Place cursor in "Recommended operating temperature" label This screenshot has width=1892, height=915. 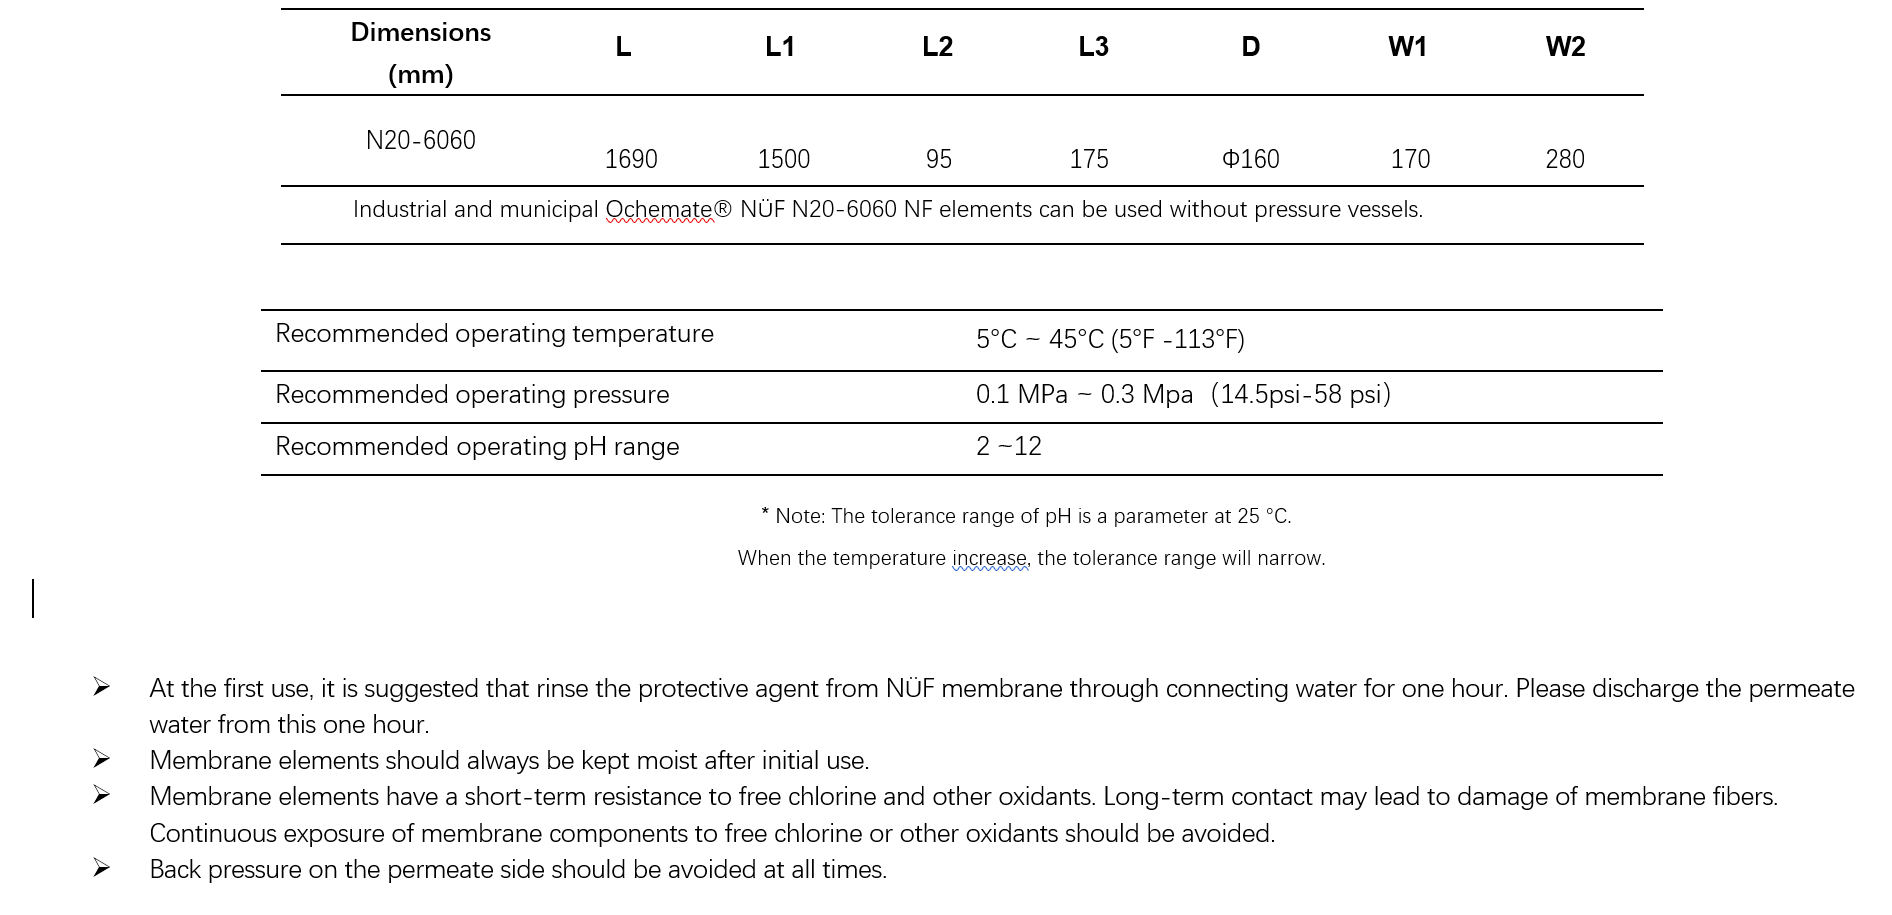(494, 334)
